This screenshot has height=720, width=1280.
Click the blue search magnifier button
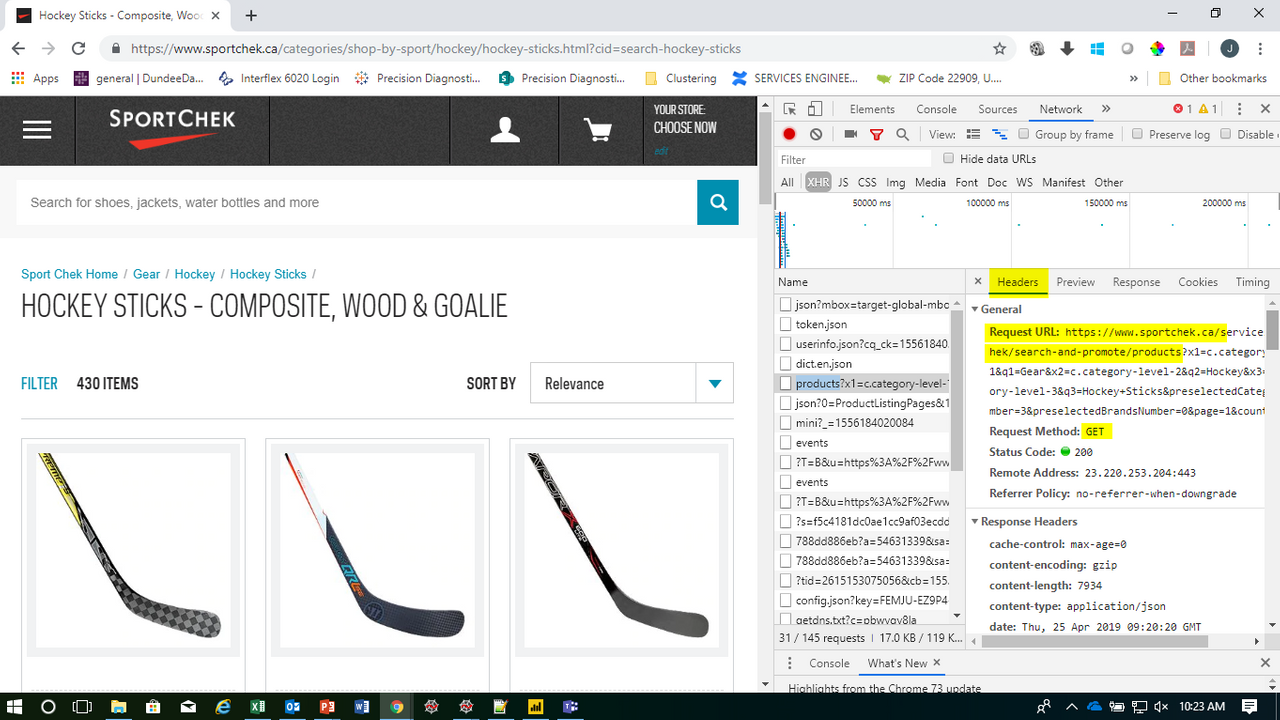click(718, 202)
